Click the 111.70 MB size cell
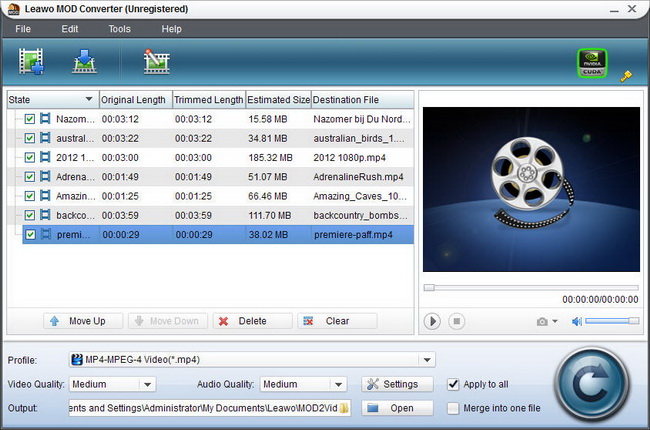The width and height of the screenshot is (650, 430). (x=269, y=215)
